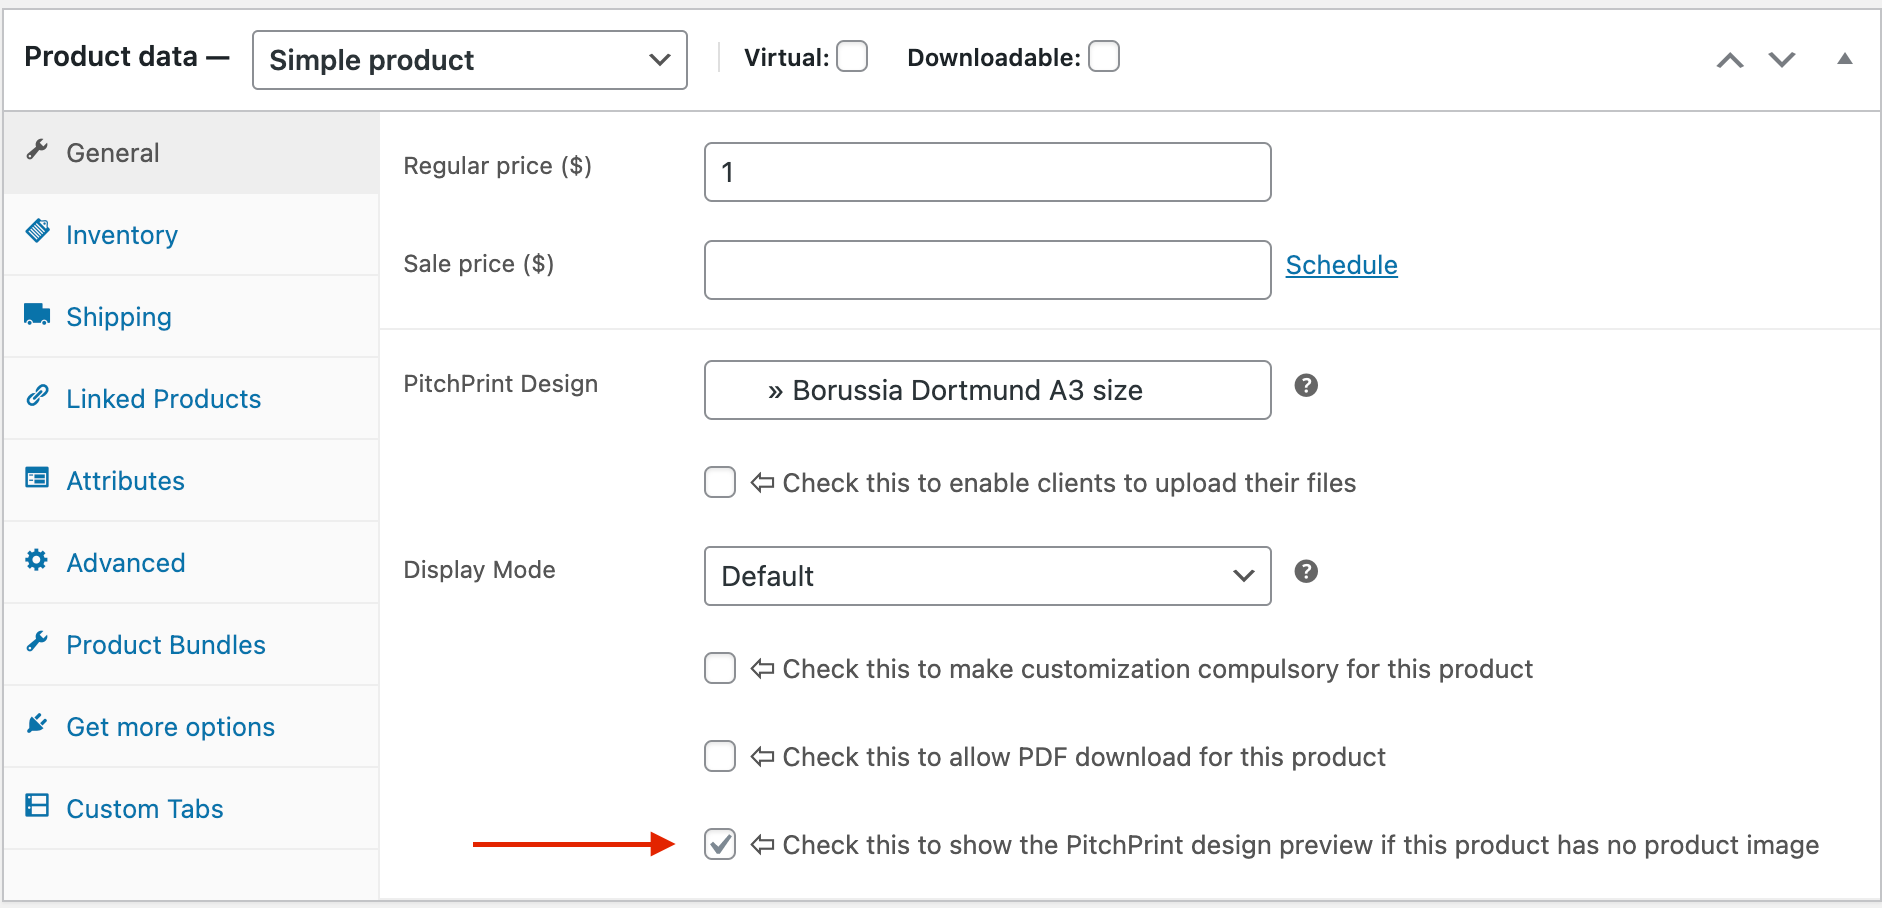Click the 'Downloadable:' label text
This screenshot has height=908, width=1882.
pyautogui.click(x=993, y=58)
